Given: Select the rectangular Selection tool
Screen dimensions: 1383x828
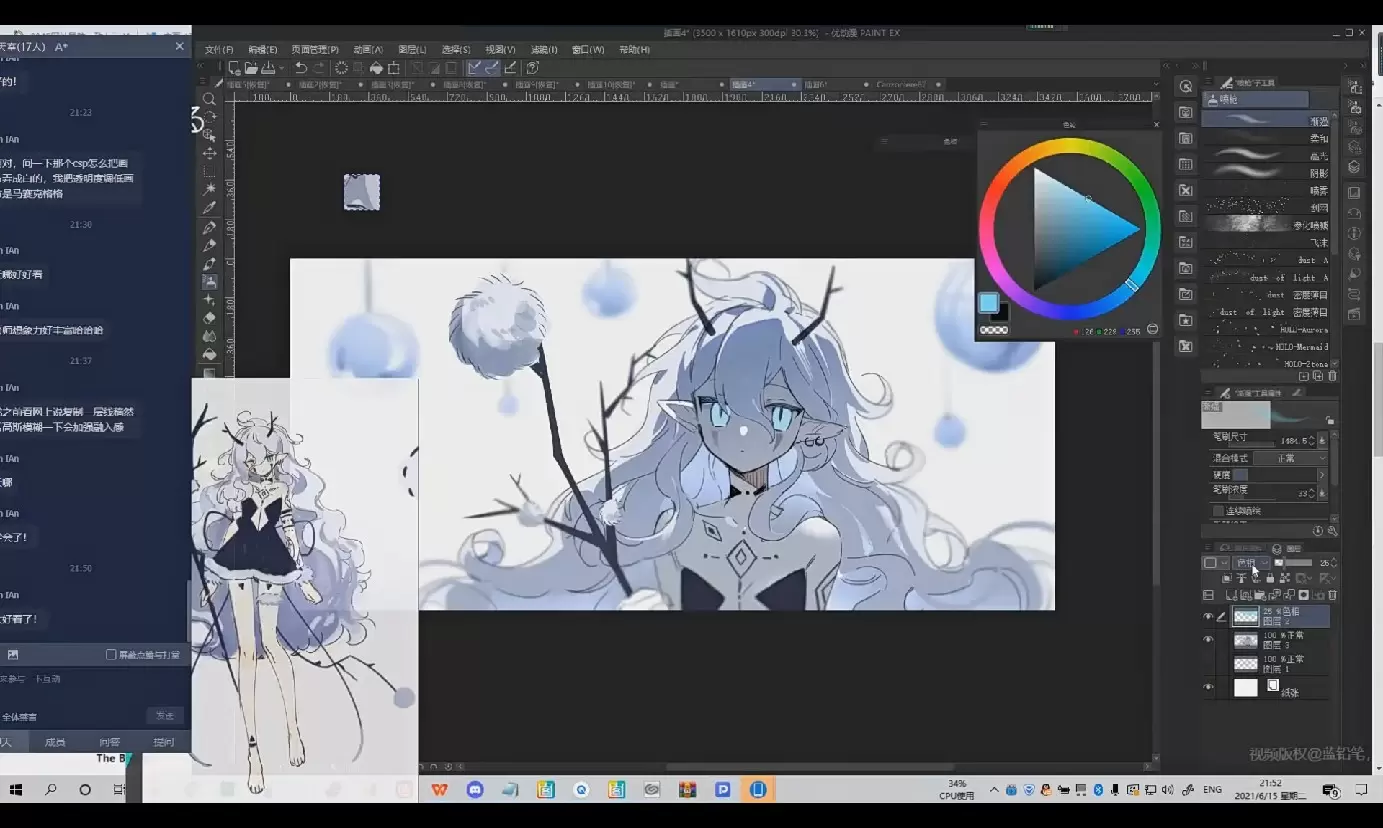Looking at the screenshot, I should [x=210, y=171].
